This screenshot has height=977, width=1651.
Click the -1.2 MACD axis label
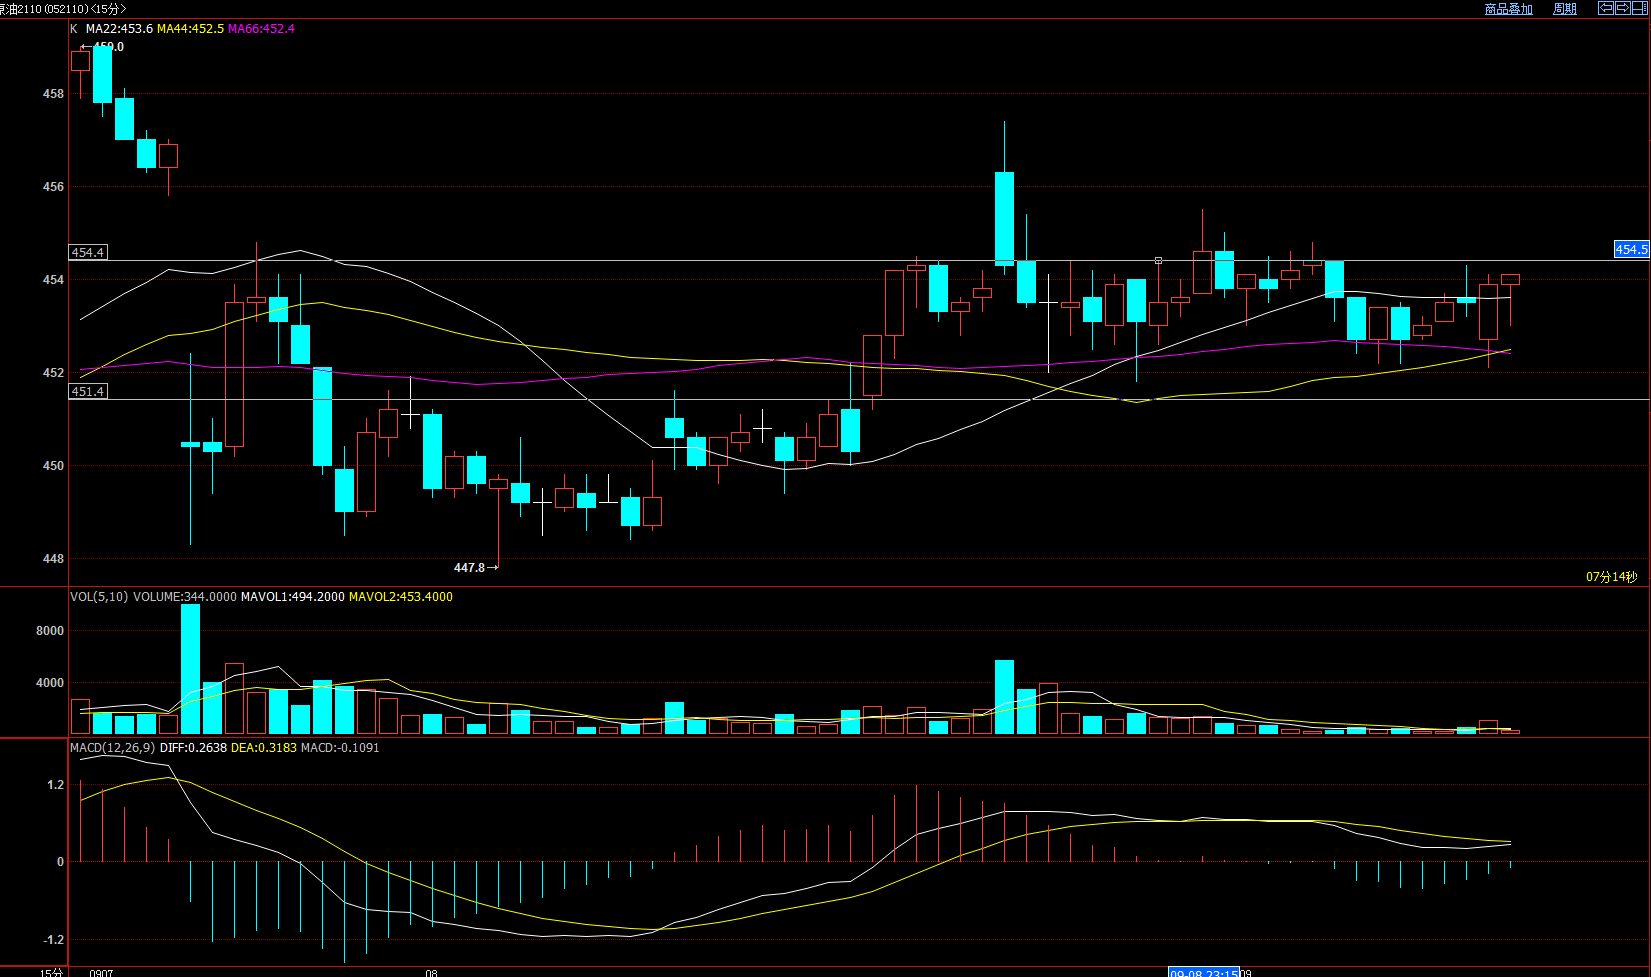click(53, 940)
